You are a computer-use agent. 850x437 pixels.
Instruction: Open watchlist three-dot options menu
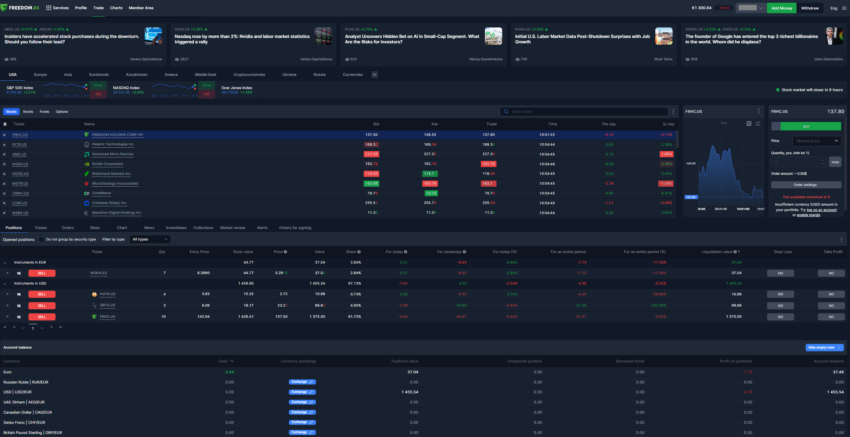[x=673, y=111]
